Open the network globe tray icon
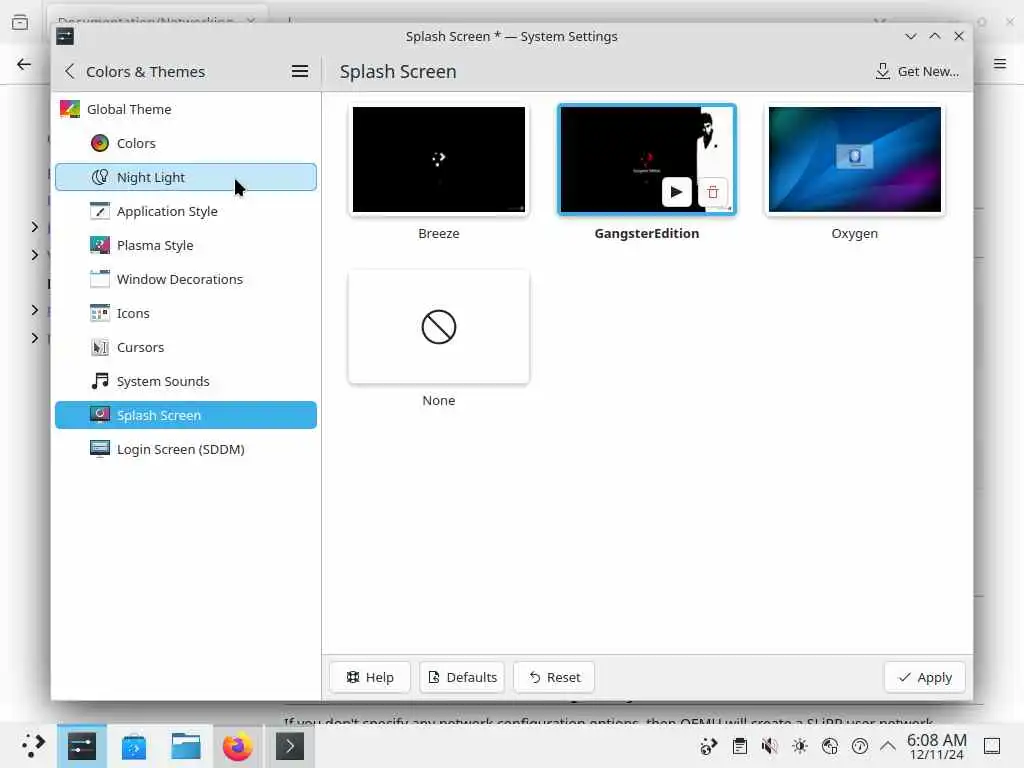Image resolution: width=1024 pixels, height=768 pixels. coord(709,746)
